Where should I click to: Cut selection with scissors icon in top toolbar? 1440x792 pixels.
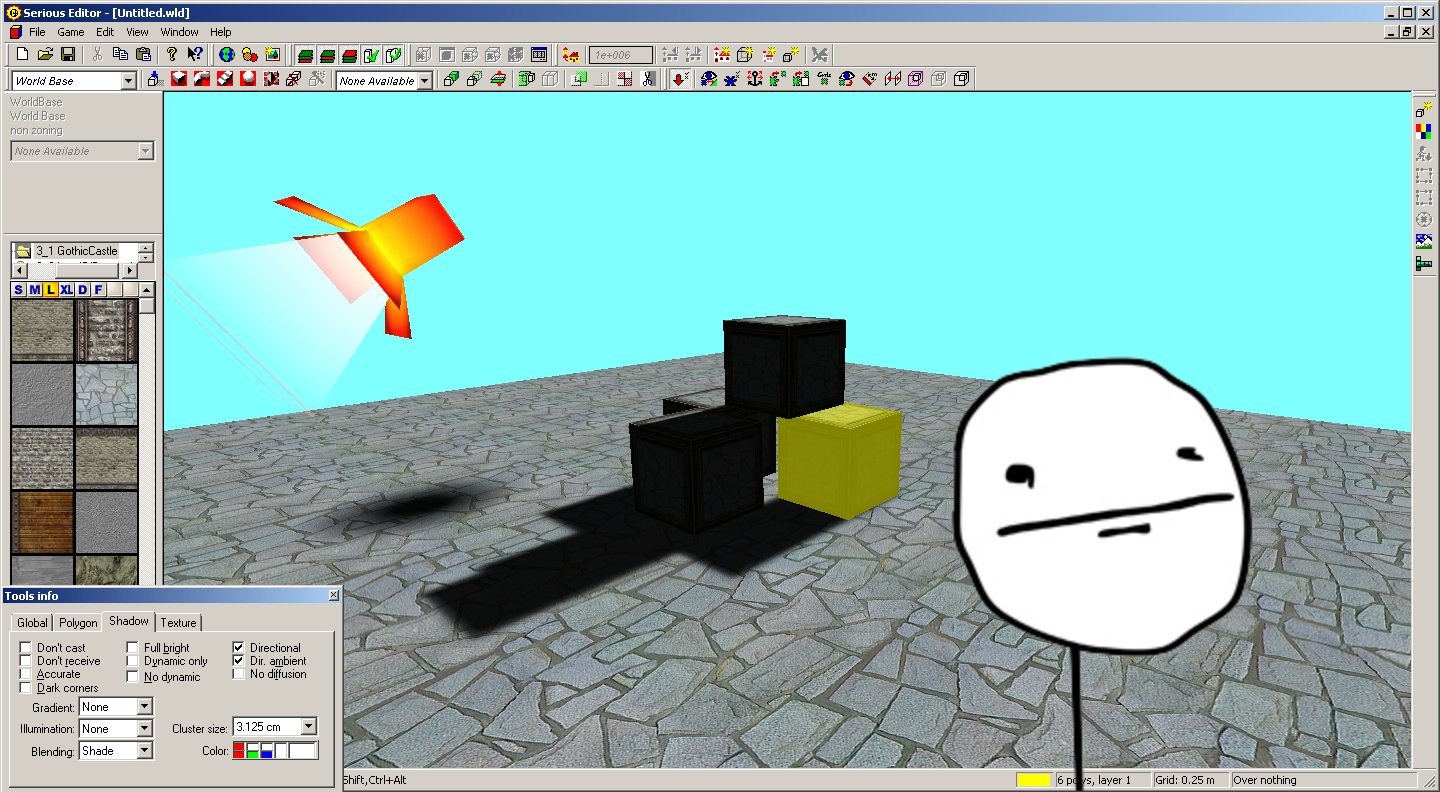pos(98,54)
